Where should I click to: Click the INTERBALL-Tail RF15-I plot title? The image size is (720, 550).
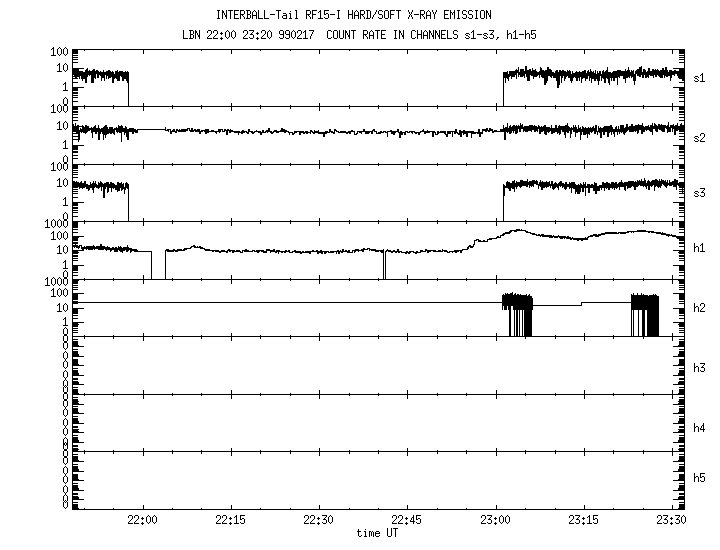(360, 16)
